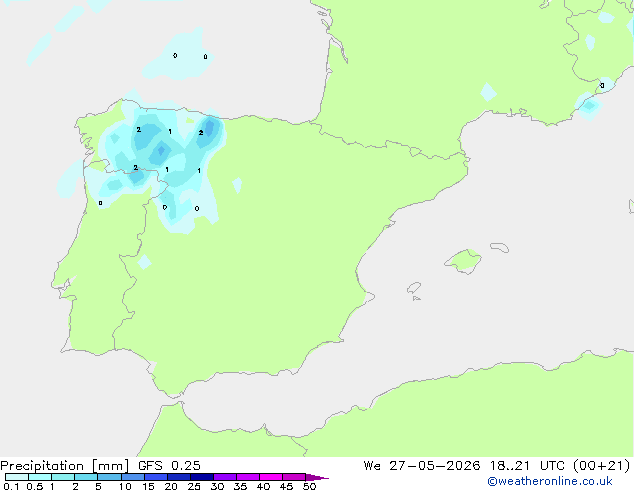This screenshot has width=634, height=490.
Task: Select the 2–5 mm legend color segment
Action: (x=86, y=477)
